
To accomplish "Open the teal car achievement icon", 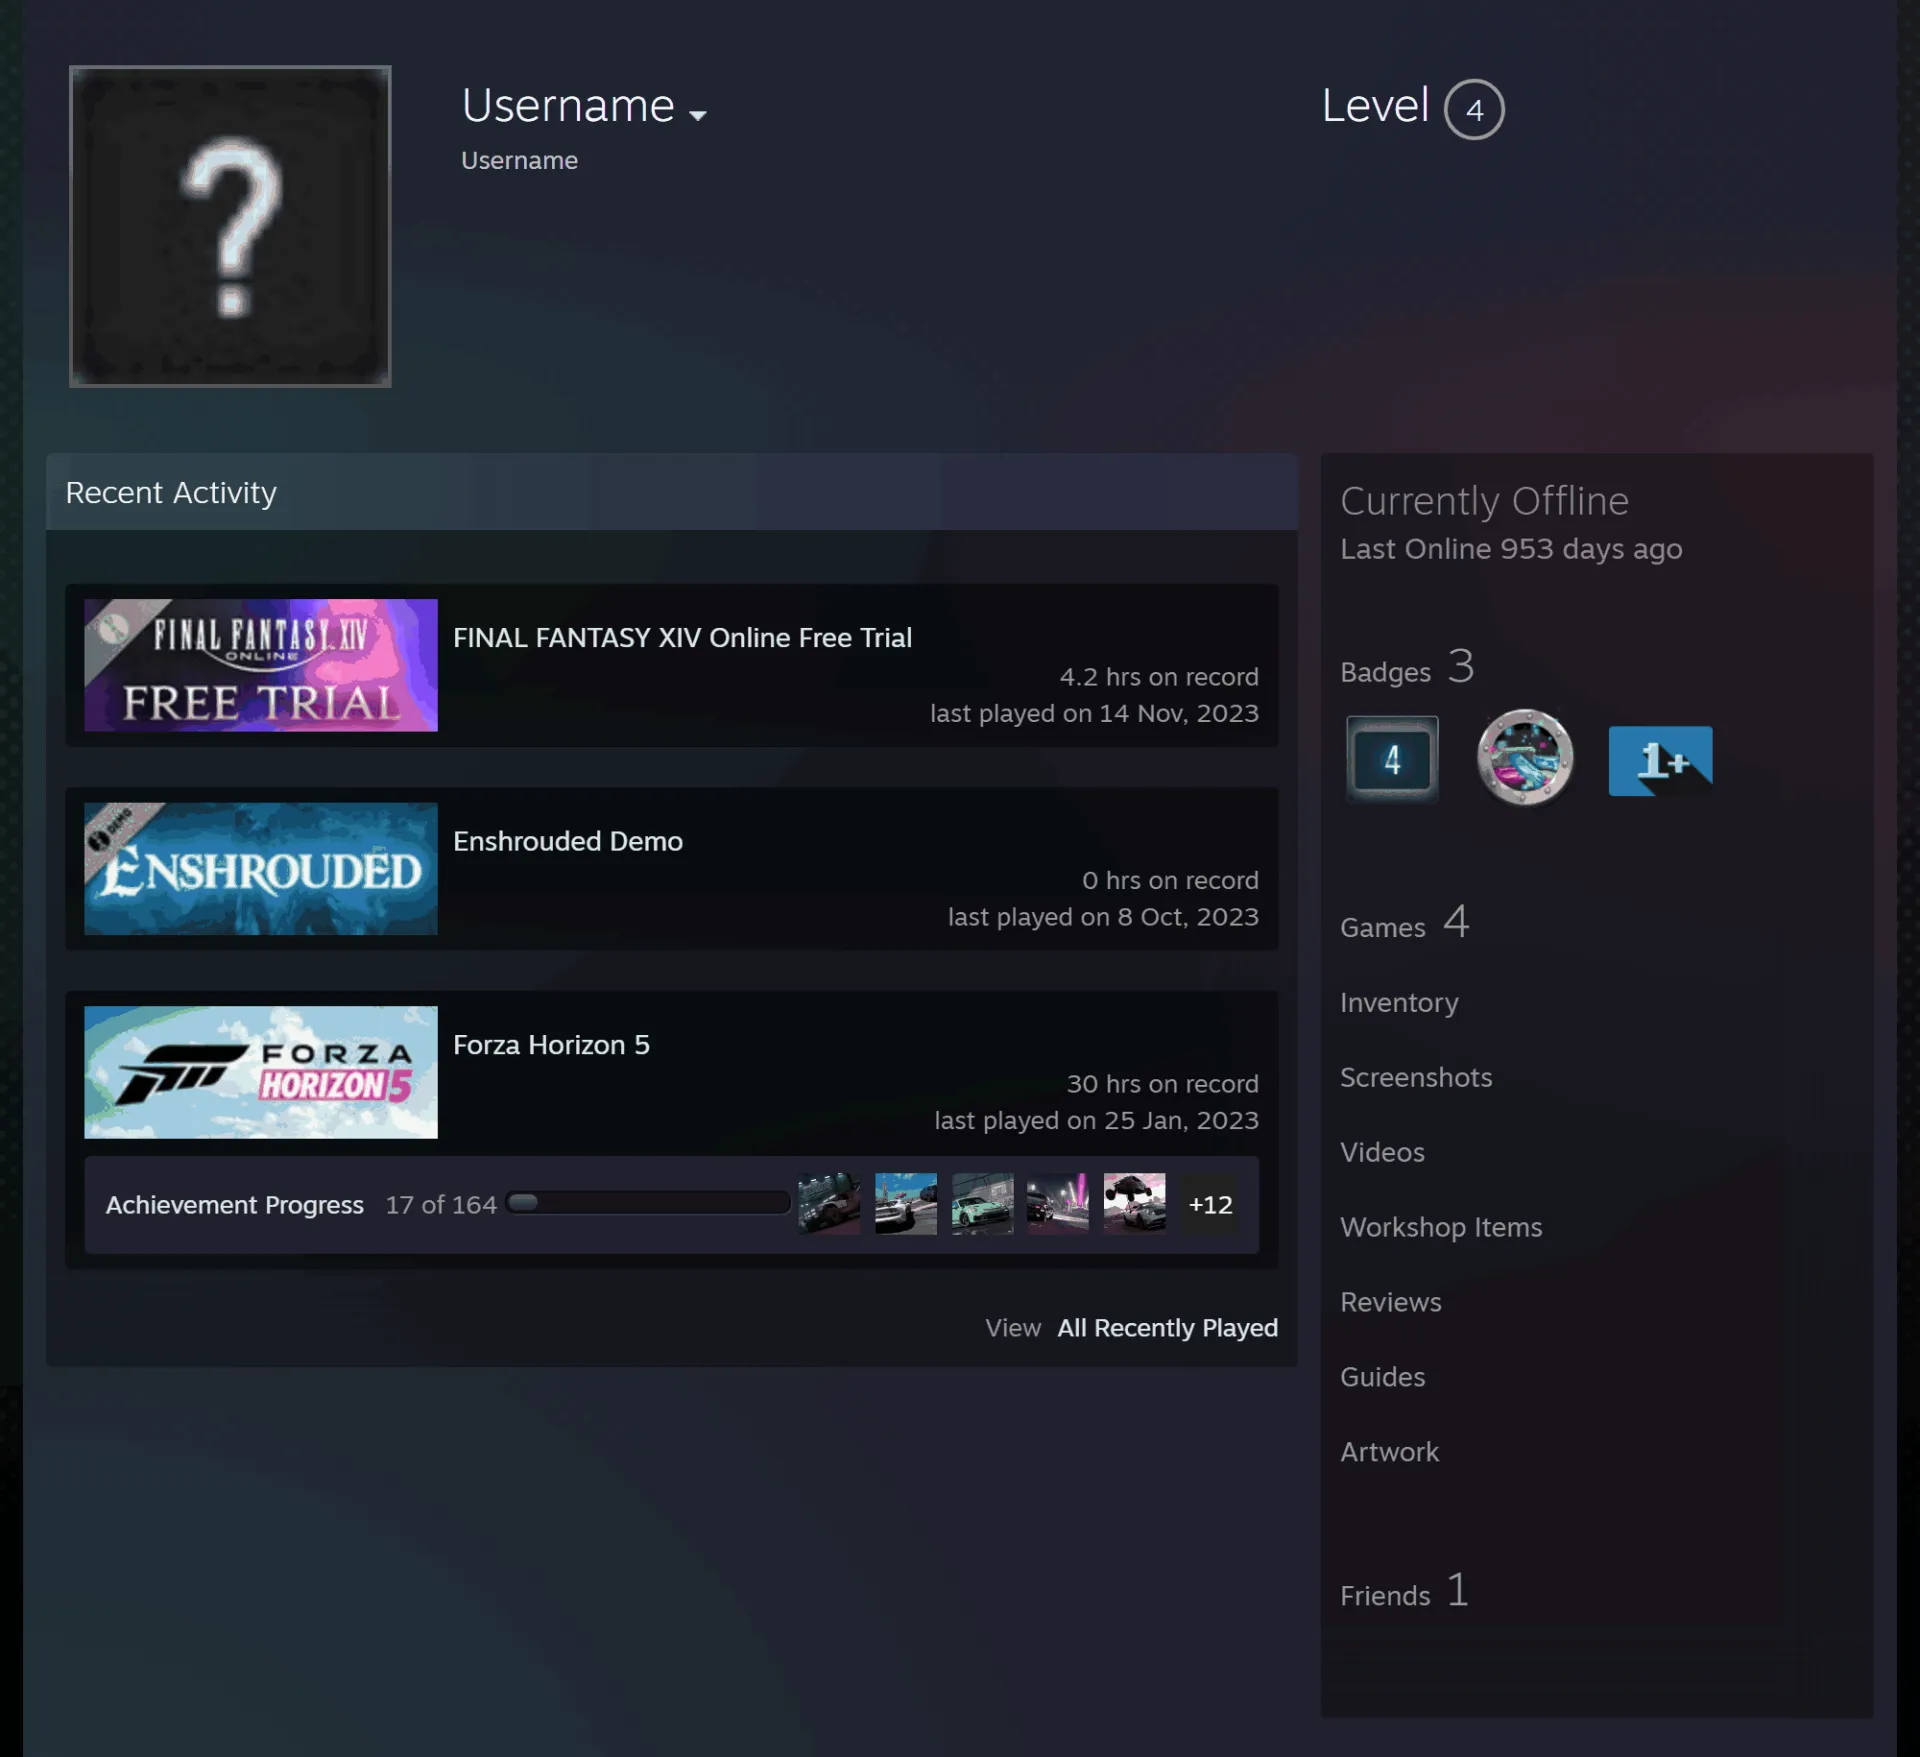I will click(982, 1203).
